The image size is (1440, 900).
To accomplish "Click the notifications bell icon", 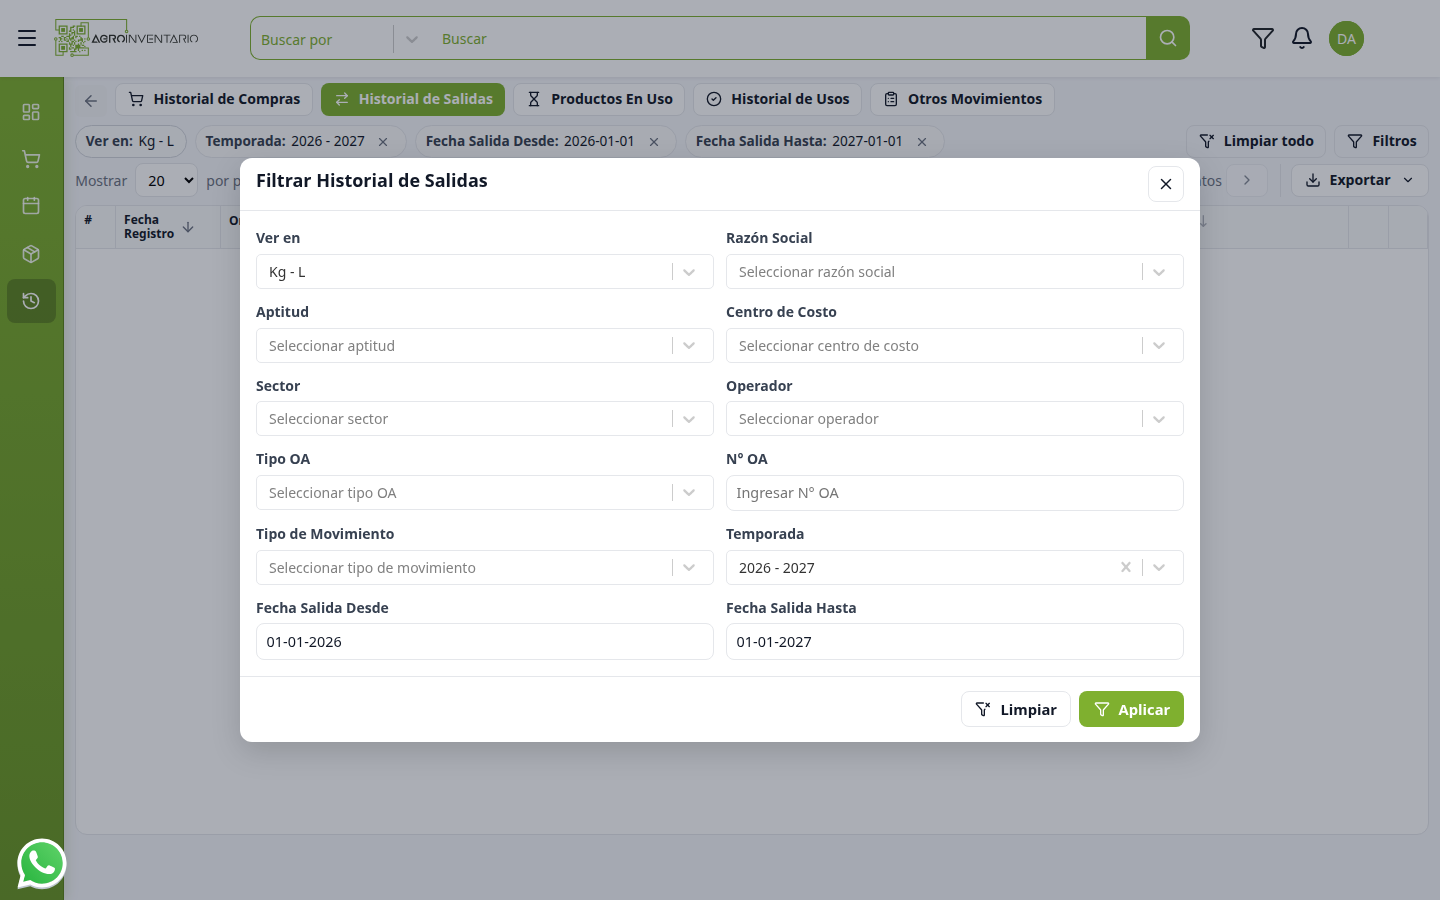I will [x=1301, y=38].
